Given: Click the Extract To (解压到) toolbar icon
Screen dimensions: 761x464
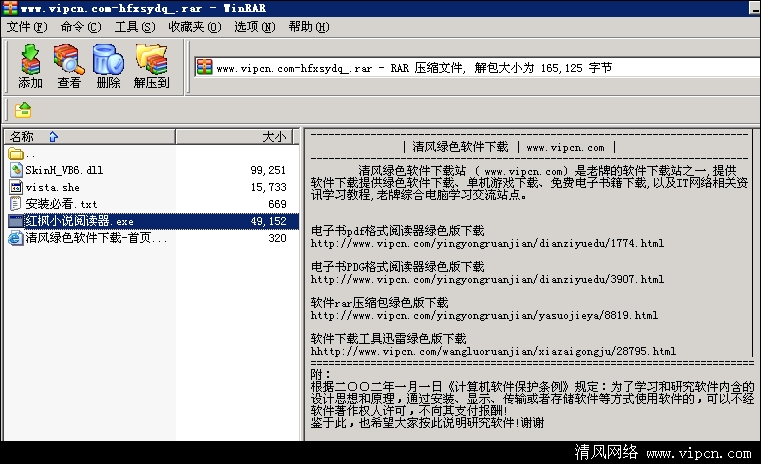Looking at the screenshot, I should tap(151, 66).
